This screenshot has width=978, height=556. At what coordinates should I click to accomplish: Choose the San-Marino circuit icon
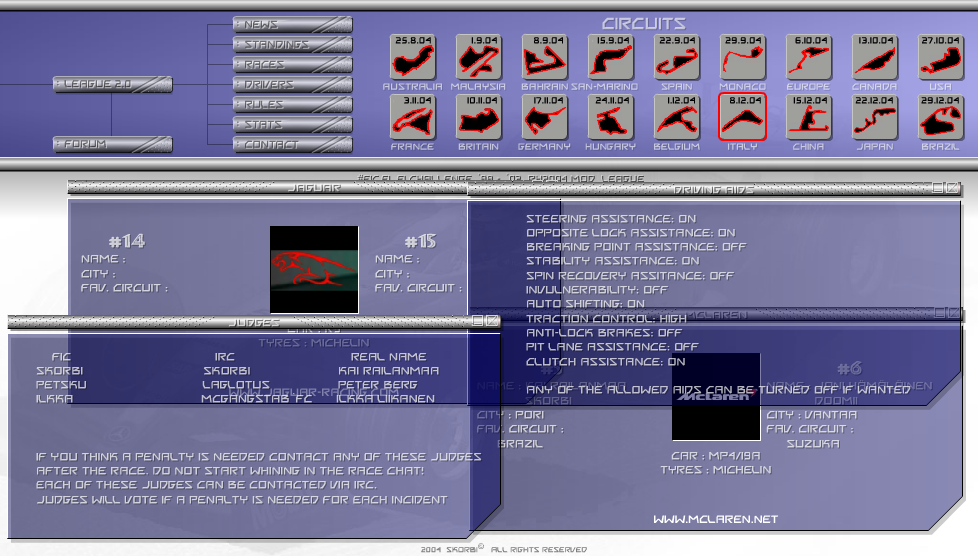click(611, 57)
